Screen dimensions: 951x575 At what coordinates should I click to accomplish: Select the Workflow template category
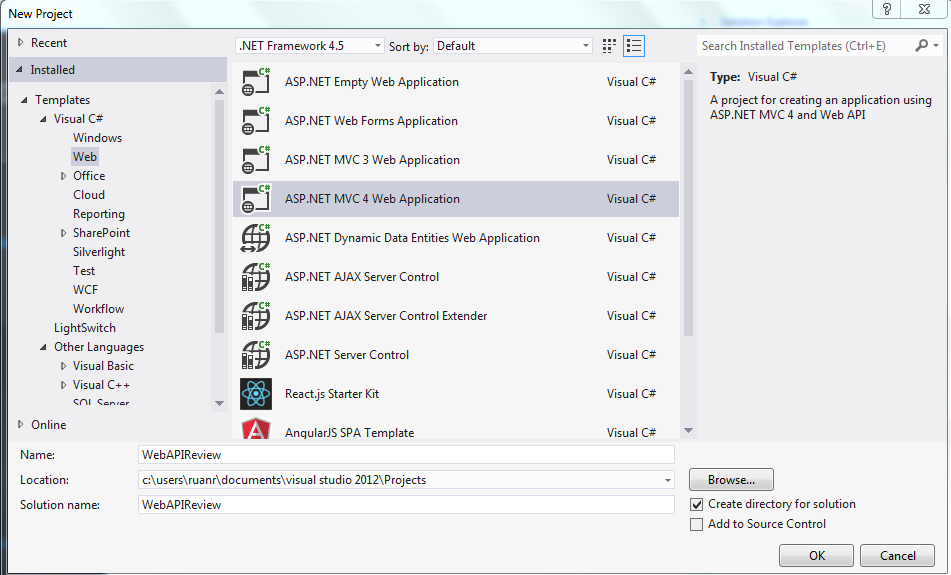(99, 309)
